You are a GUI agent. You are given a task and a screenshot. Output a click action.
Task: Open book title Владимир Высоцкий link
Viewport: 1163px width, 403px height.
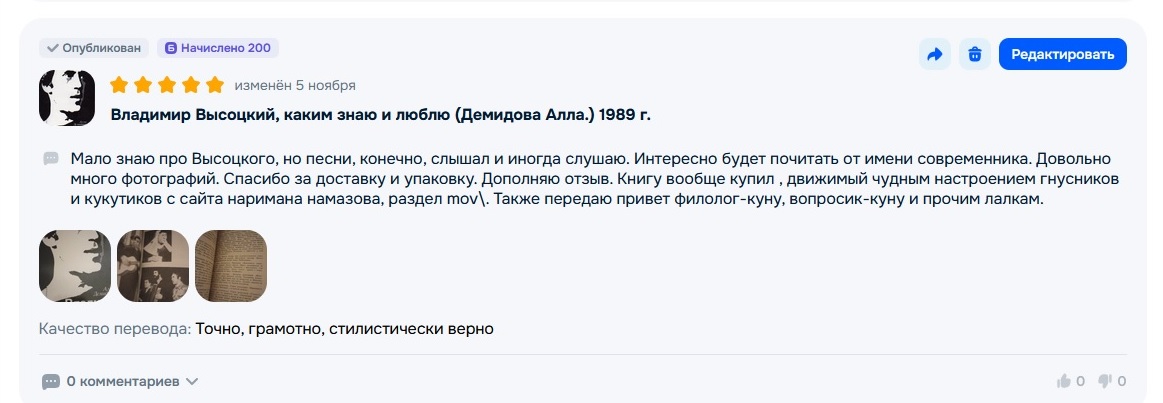coord(380,115)
